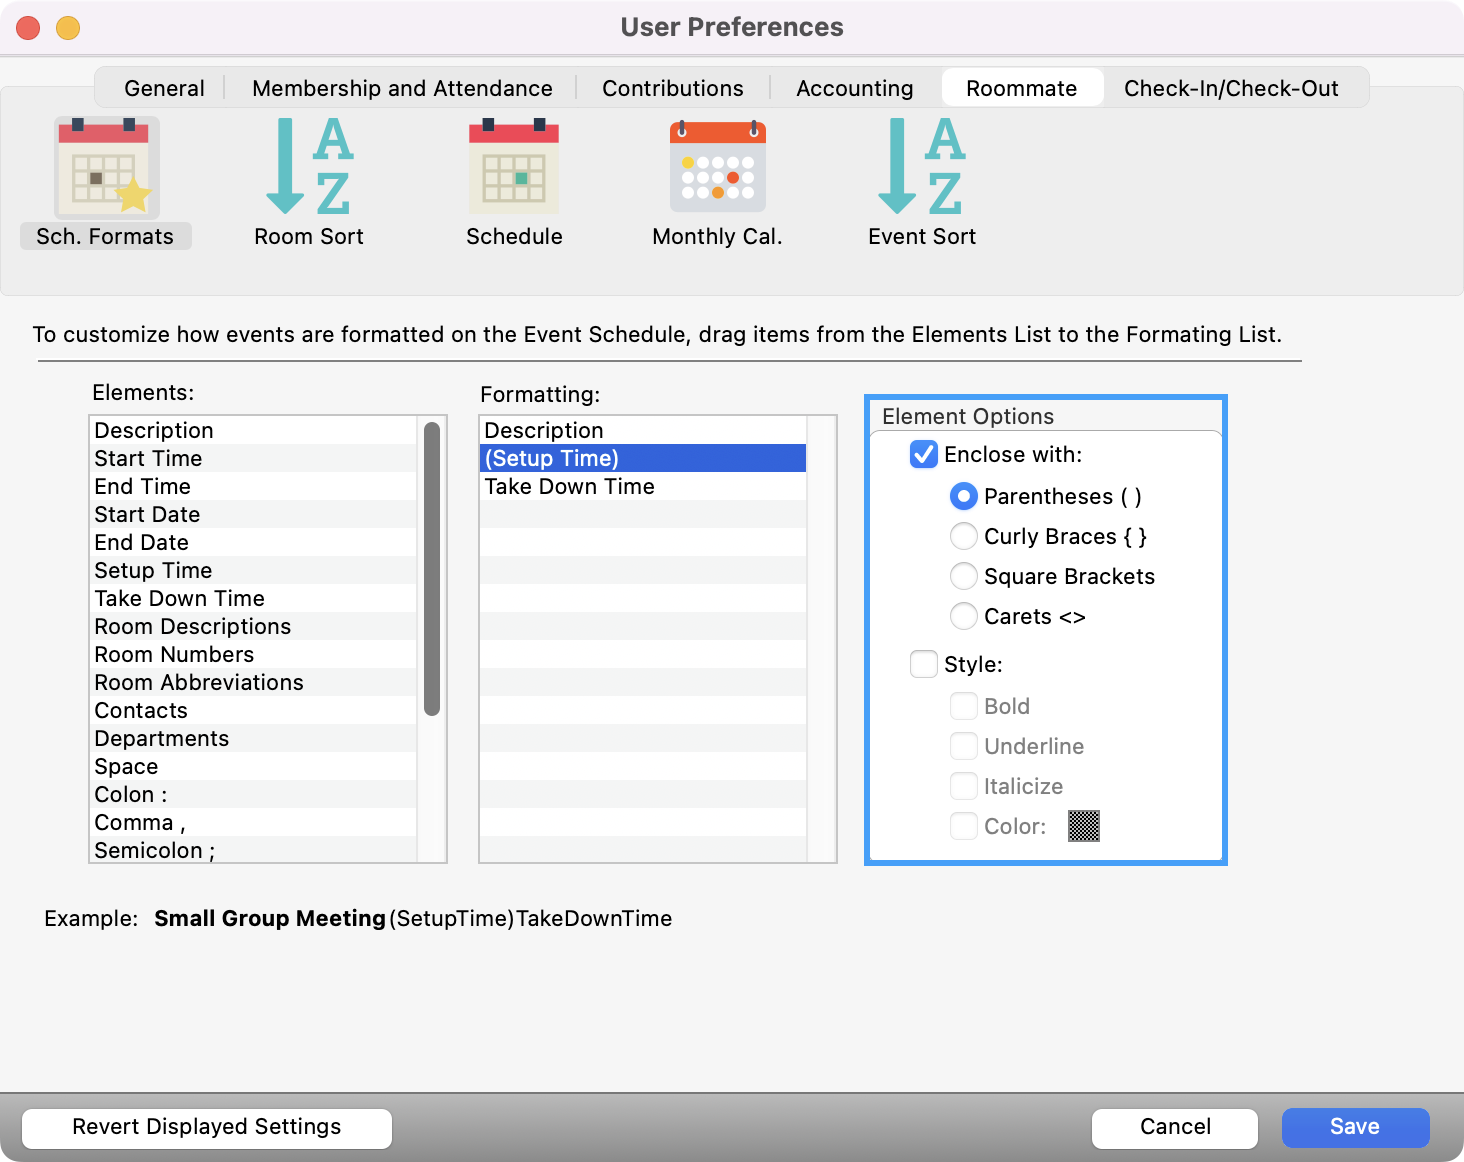Select the Carets radio button
The height and width of the screenshot is (1162, 1464).
tap(964, 617)
